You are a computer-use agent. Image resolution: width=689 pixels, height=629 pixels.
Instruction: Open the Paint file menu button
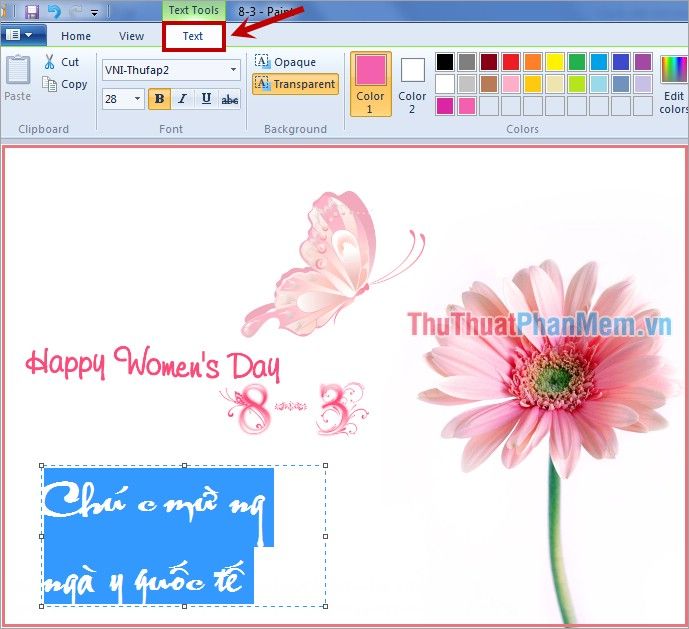pos(22,35)
